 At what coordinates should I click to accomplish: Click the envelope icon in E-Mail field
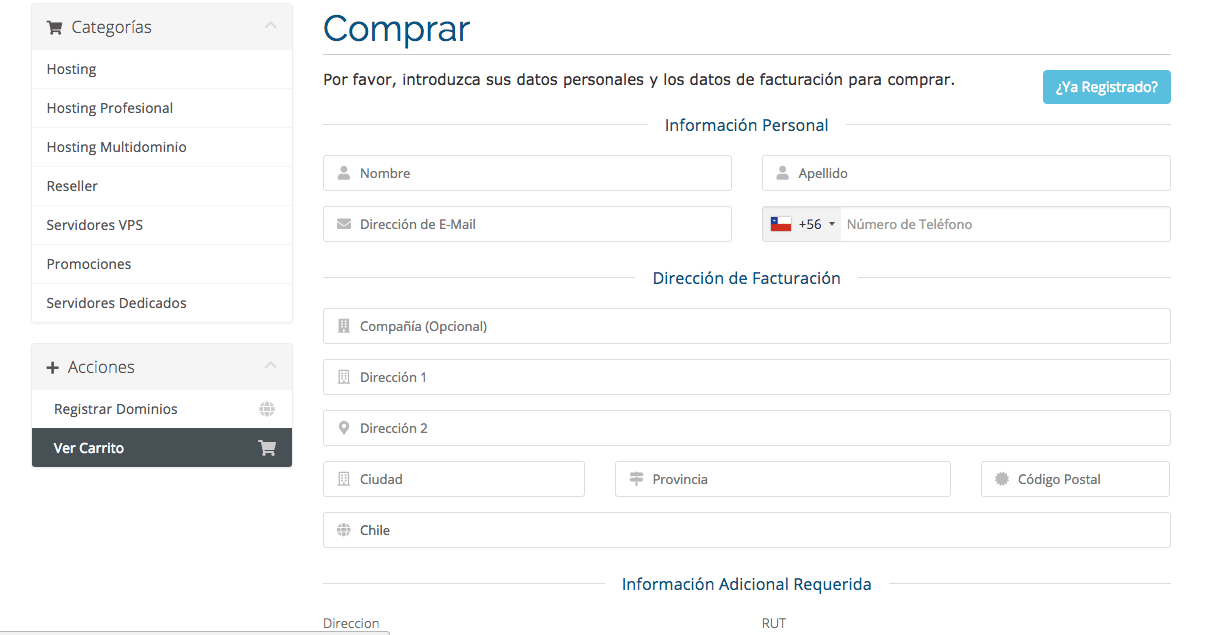(x=344, y=224)
